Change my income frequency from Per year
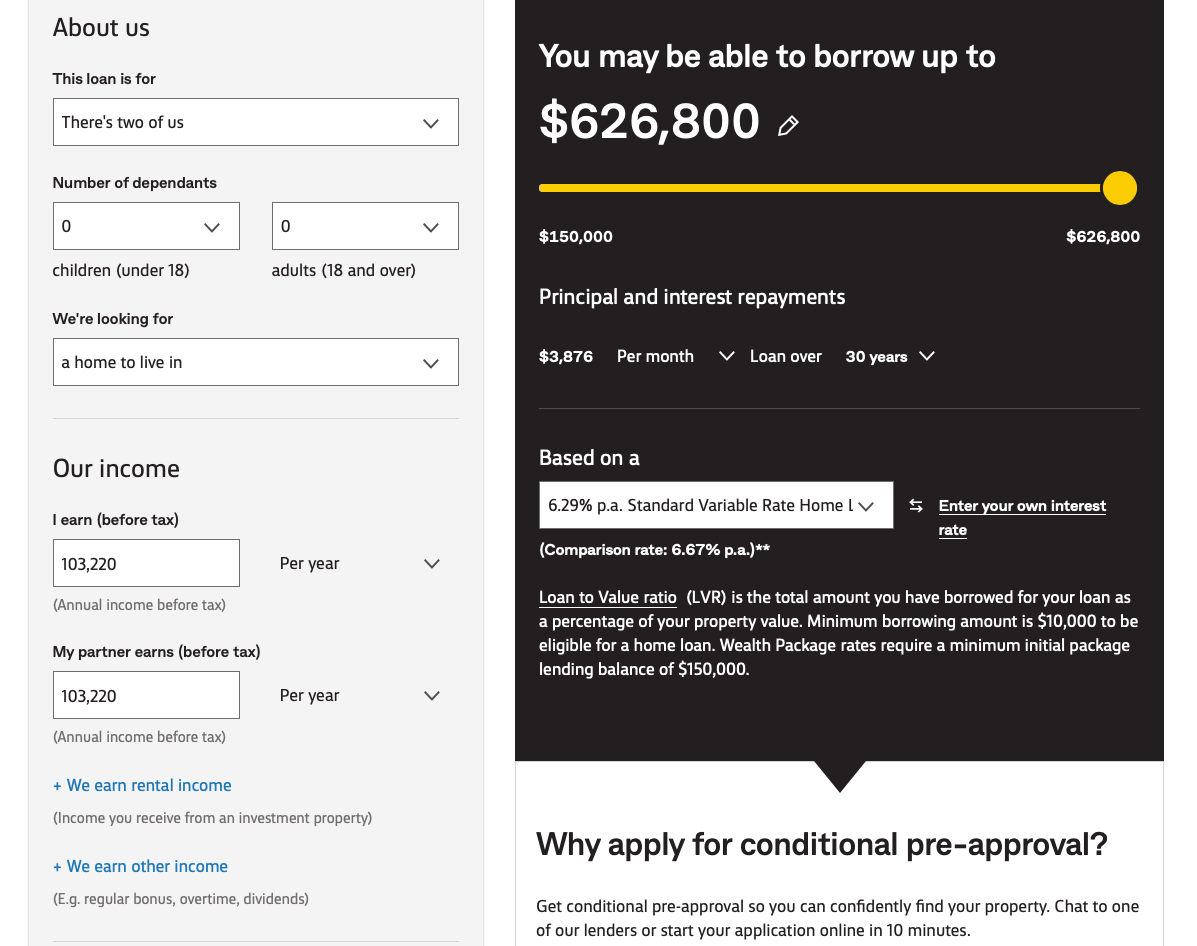The image size is (1197, 946). click(x=360, y=564)
